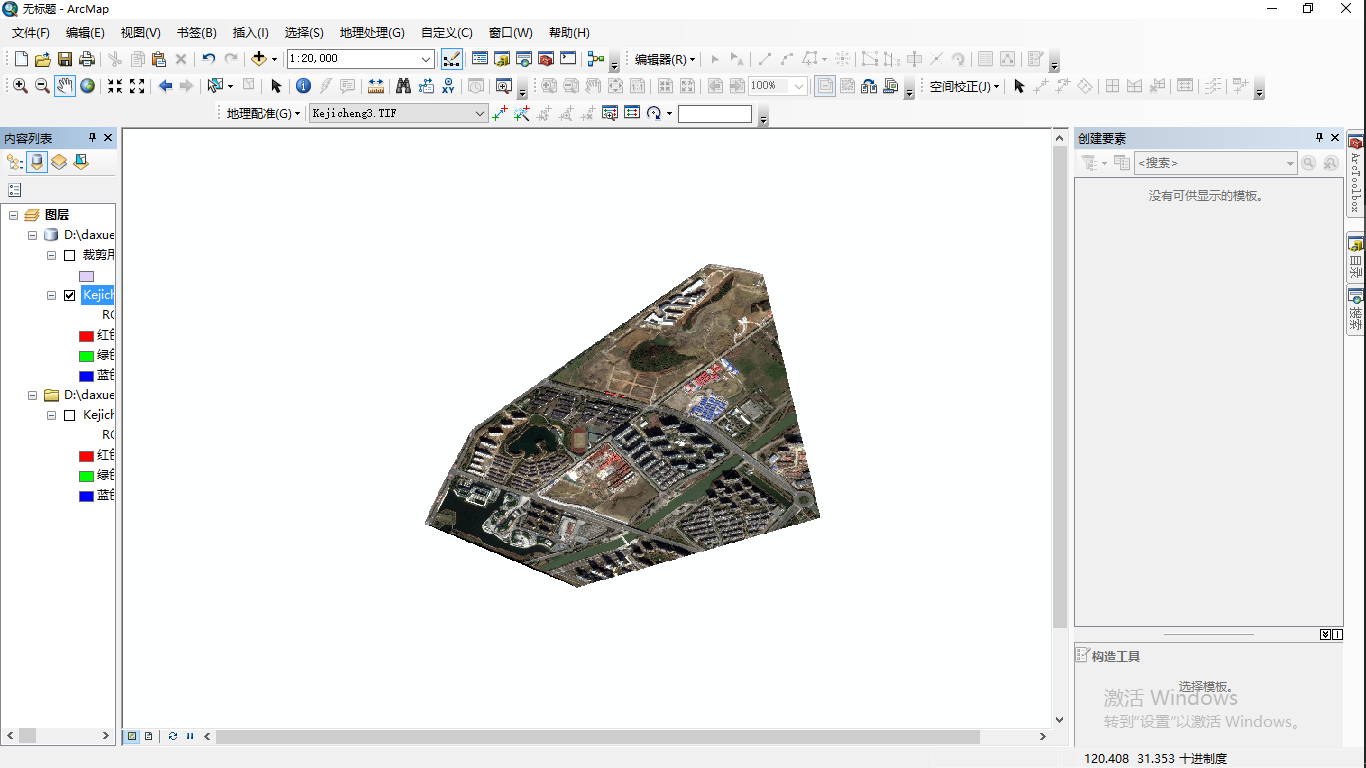Screen dimensions: 1366x768
Task: Collapse the 图层 data frame node
Action: [x=14, y=215]
